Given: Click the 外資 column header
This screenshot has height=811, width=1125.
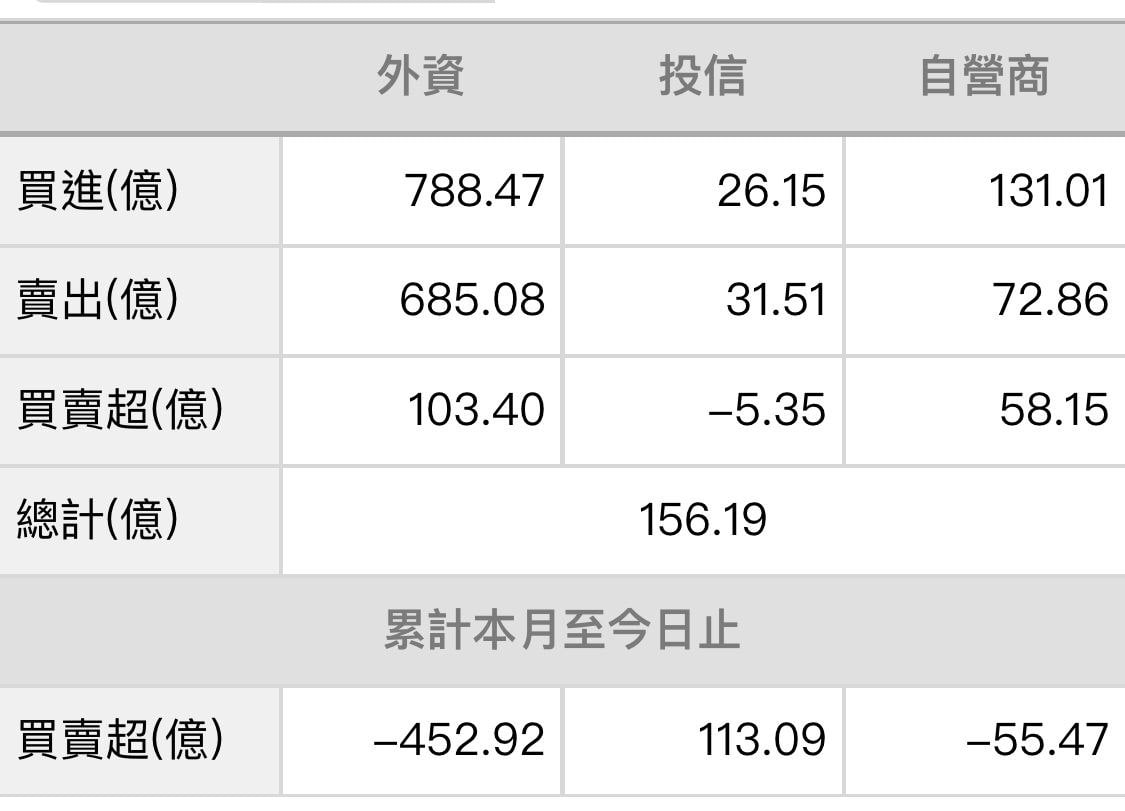Looking at the screenshot, I should [x=421, y=77].
